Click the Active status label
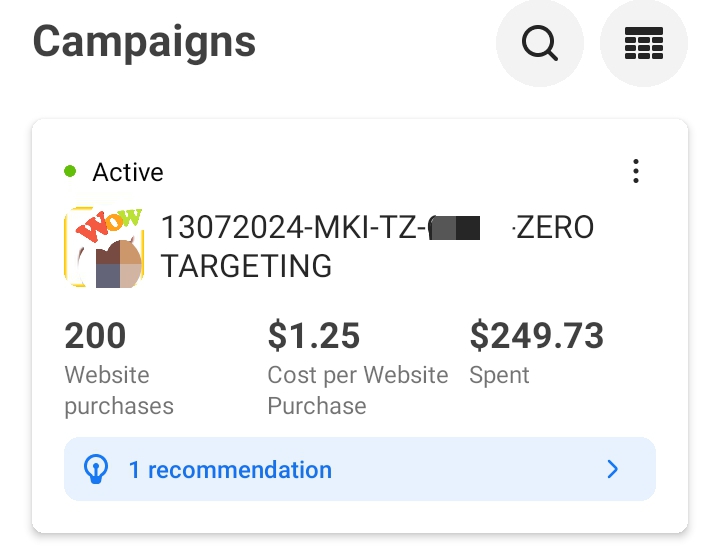 [128, 172]
